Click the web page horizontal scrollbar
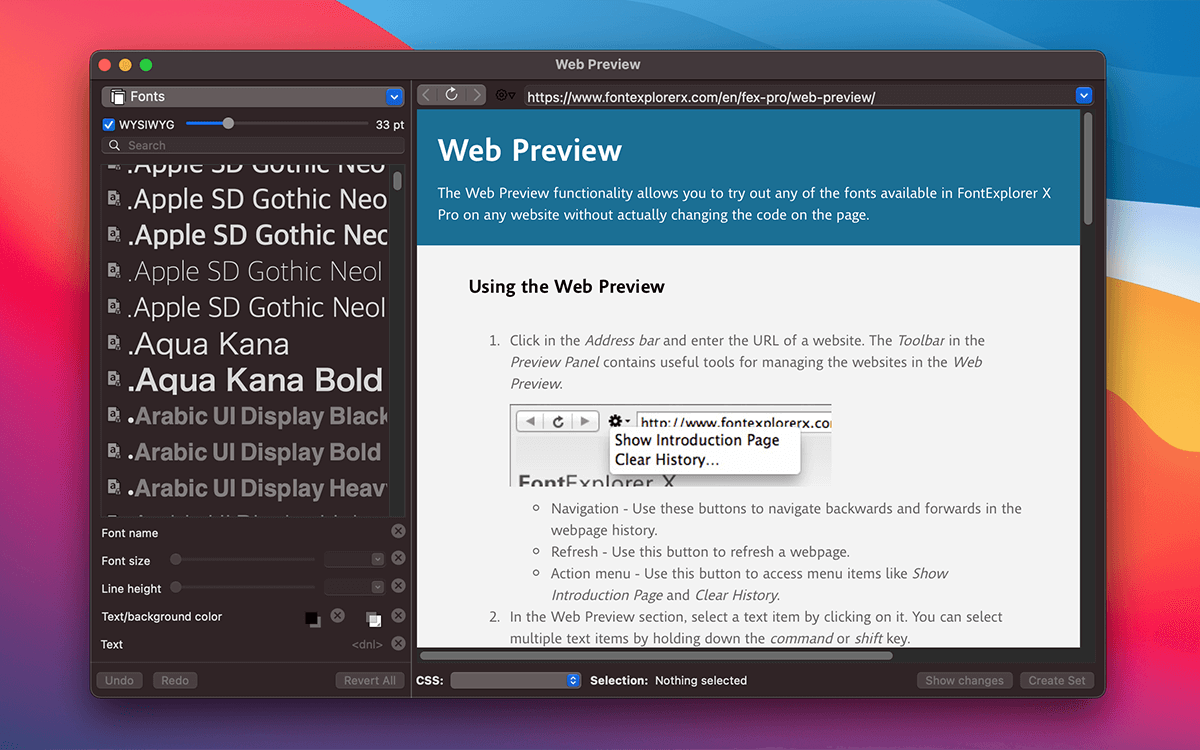Viewport: 1200px width, 750px height. click(x=656, y=656)
